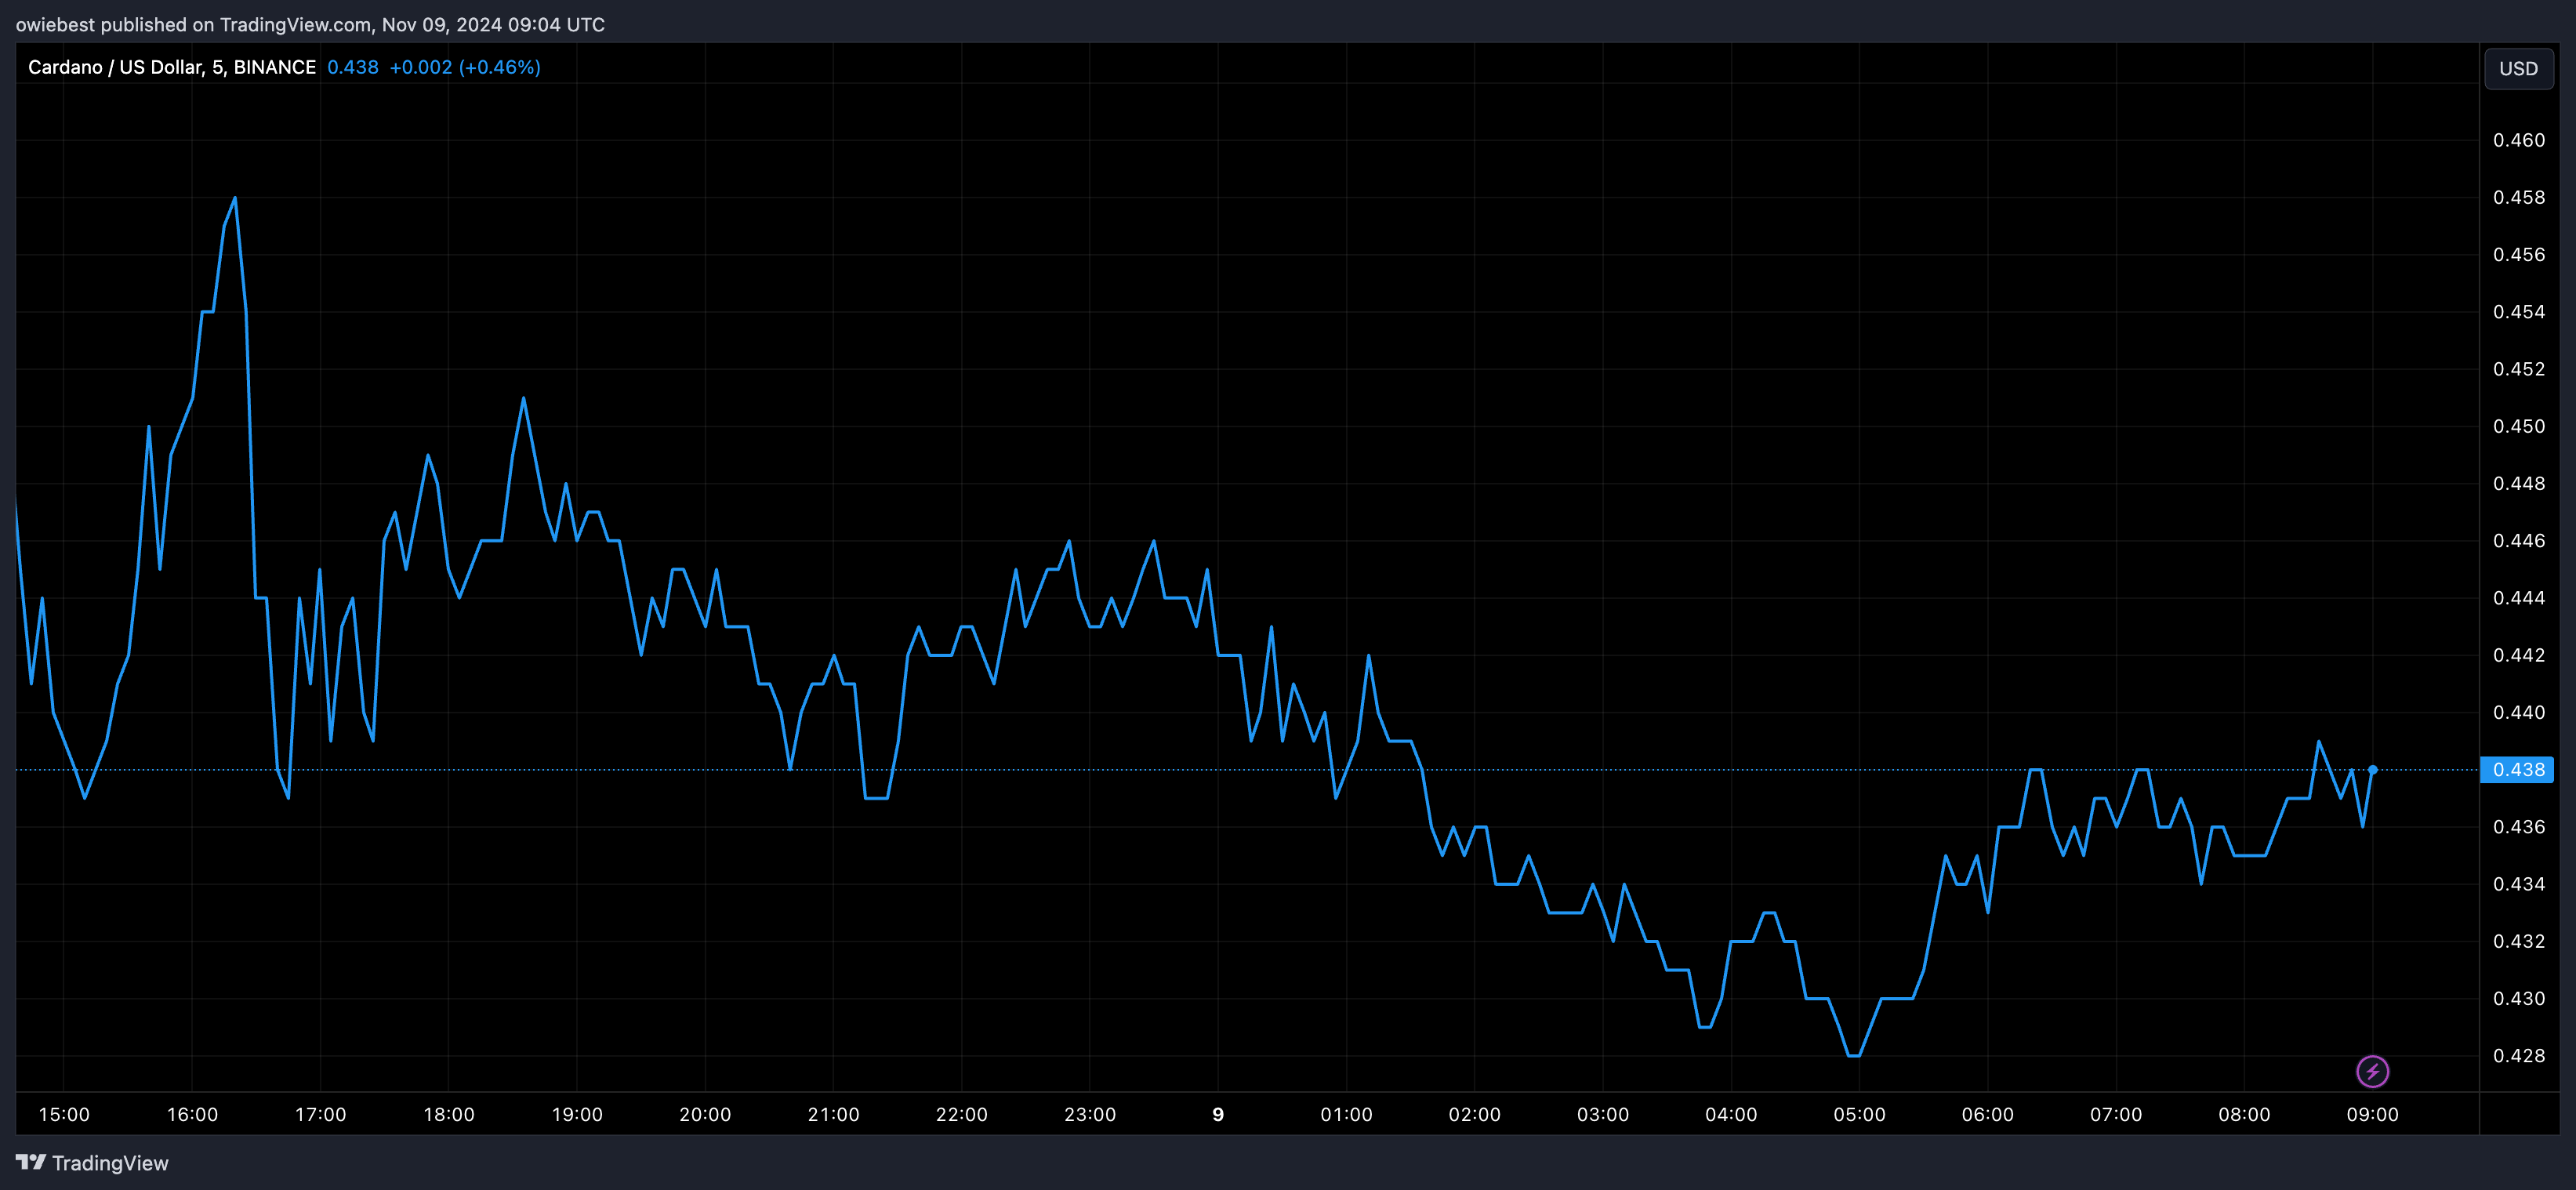Click the 0.434 price axis label
The height and width of the screenshot is (1190, 2576).
coord(2518,884)
